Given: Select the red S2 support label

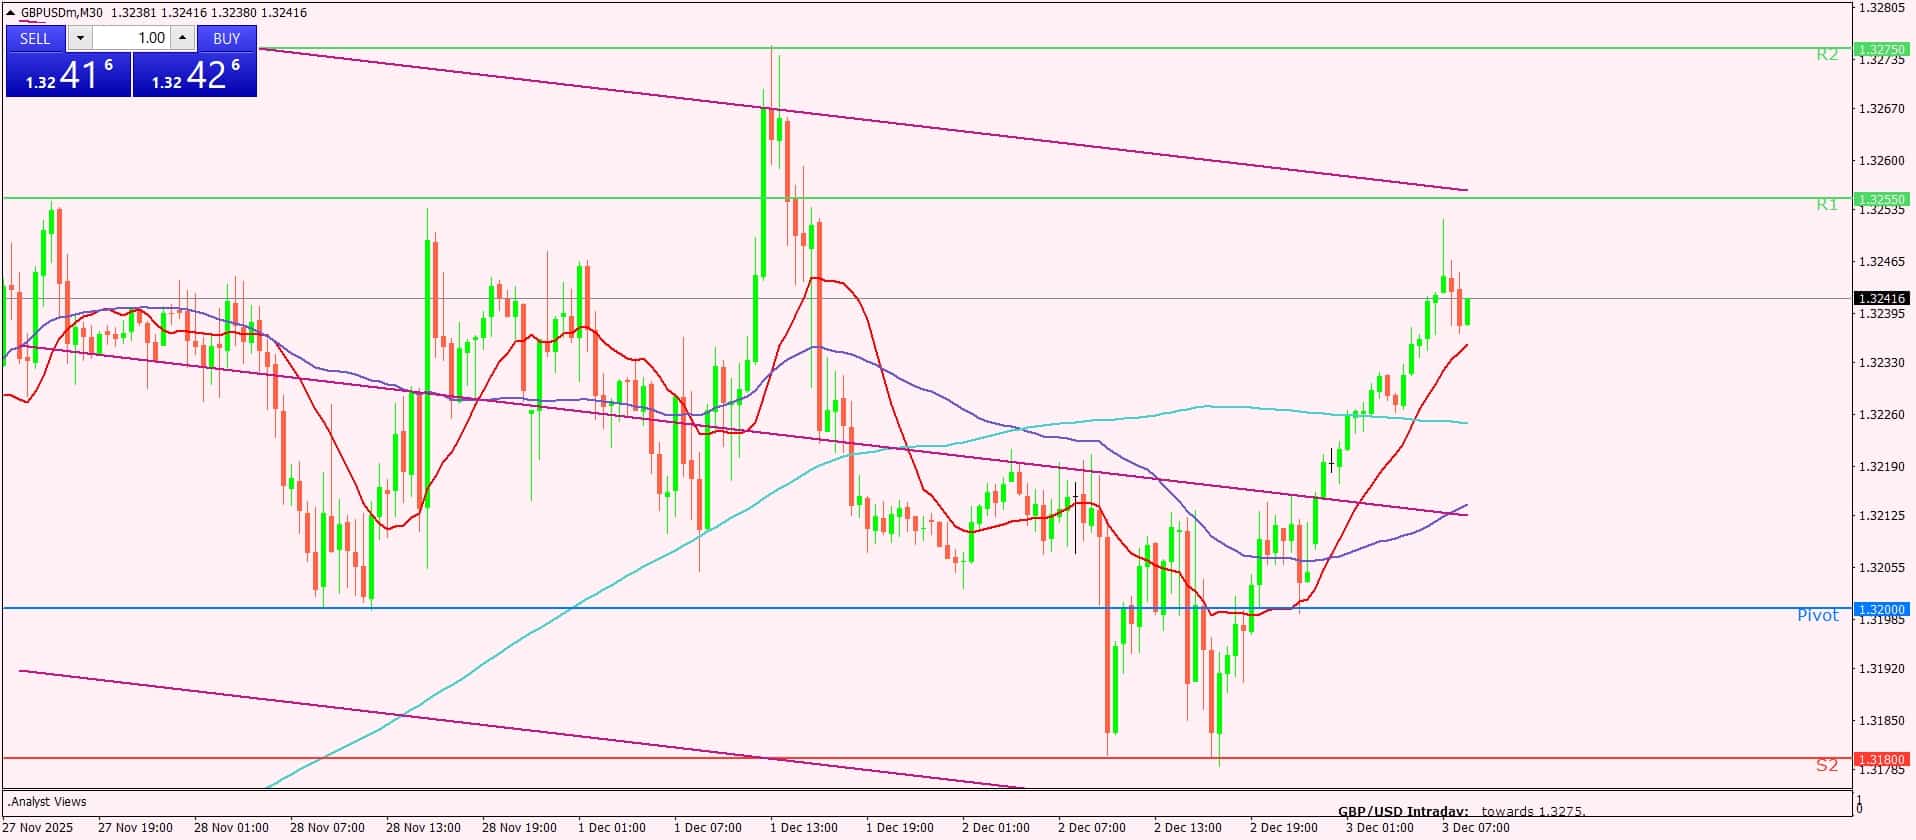Looking at the screenshot, I should pos(1826,765).
